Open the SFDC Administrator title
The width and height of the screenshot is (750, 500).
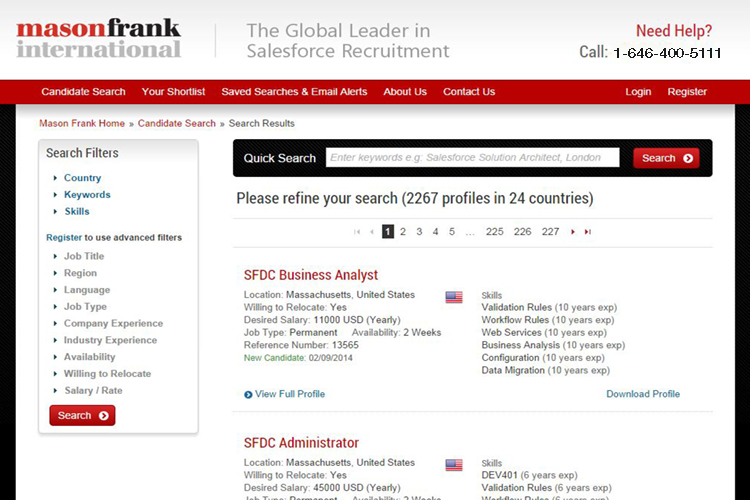[x=301, y=443]
